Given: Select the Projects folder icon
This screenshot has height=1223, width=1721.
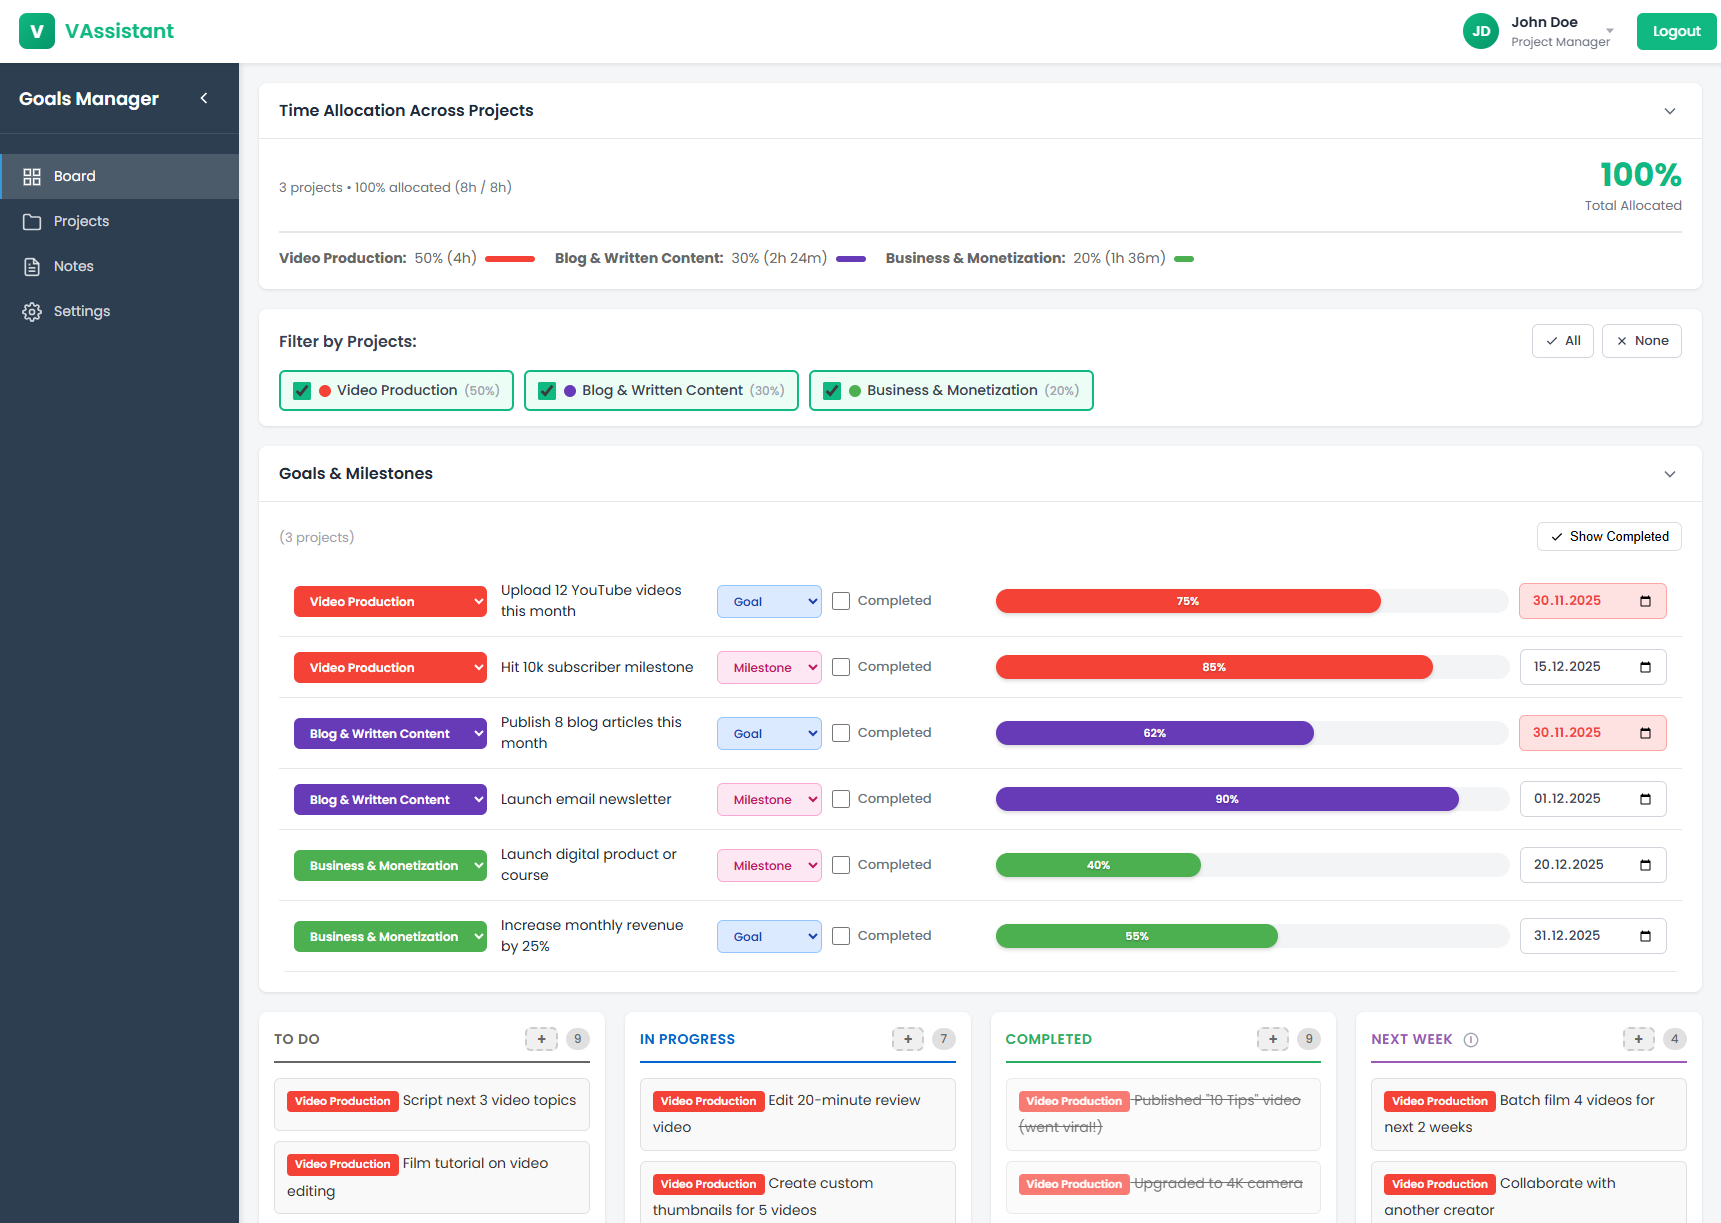Looking at the screenshot, I should click(x=32, y=221).
